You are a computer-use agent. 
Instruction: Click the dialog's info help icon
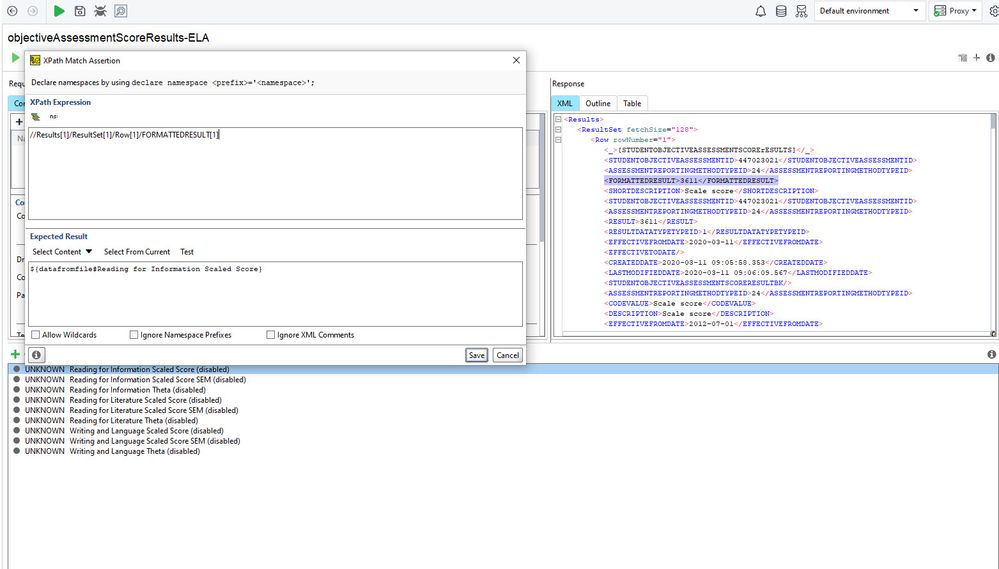[x=36, y=355]
